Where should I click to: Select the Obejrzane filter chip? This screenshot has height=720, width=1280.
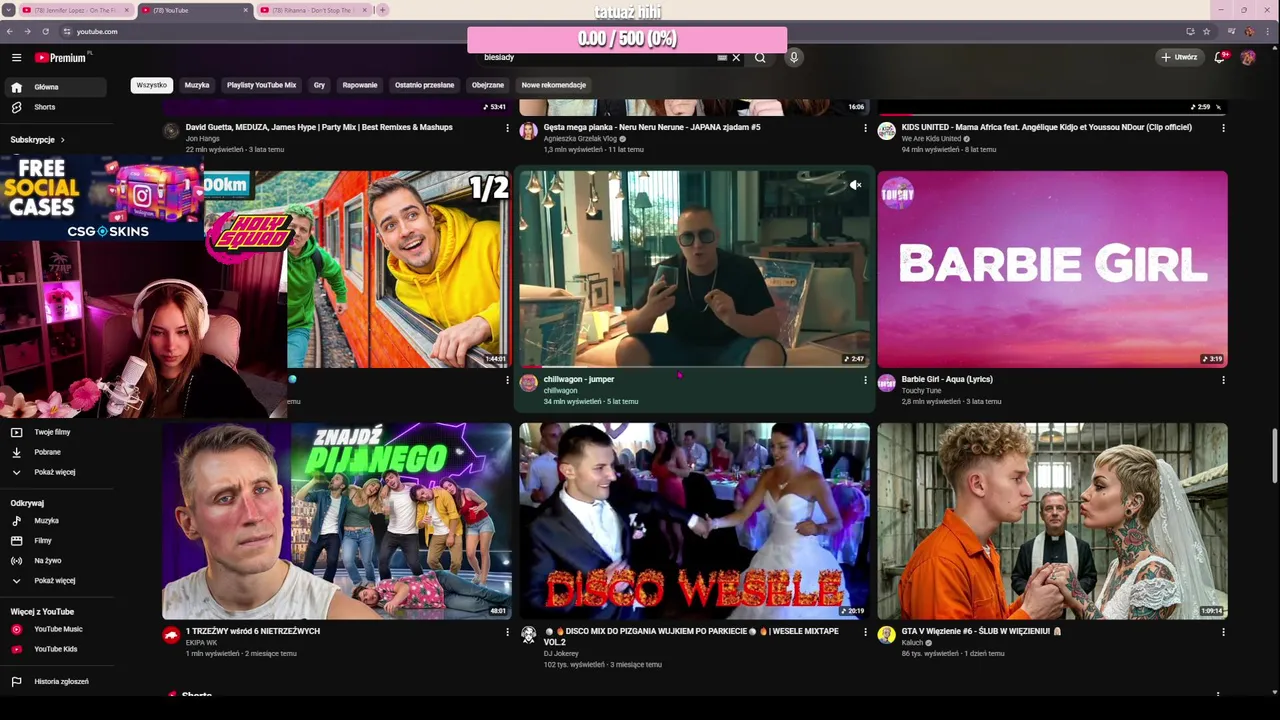click(488, 85)
